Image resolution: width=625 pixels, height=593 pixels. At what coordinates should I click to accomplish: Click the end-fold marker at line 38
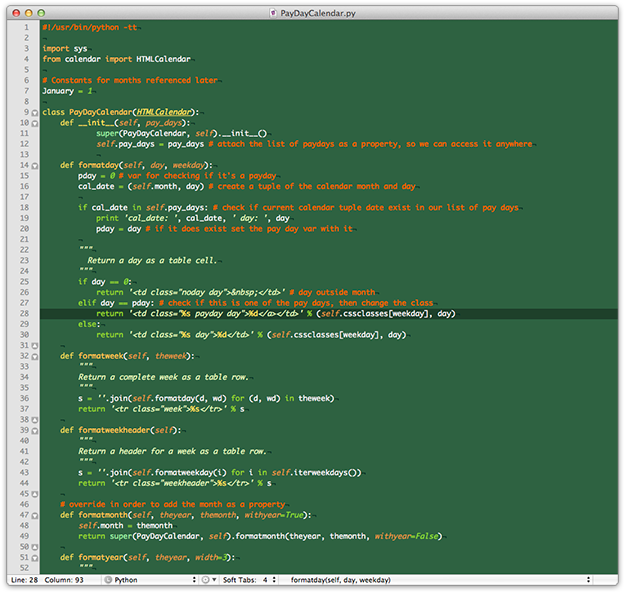click(35, 420)
